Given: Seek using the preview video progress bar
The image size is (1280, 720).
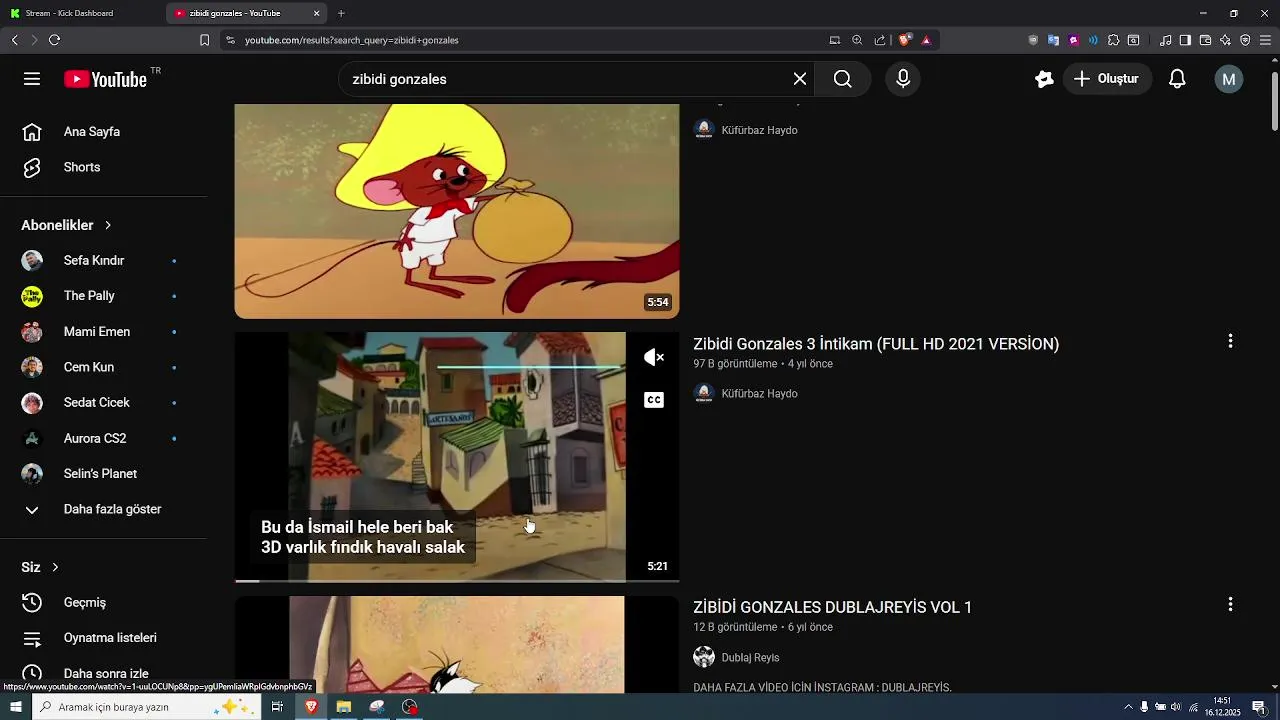Looking at the screenshot, I should [457, 580].
